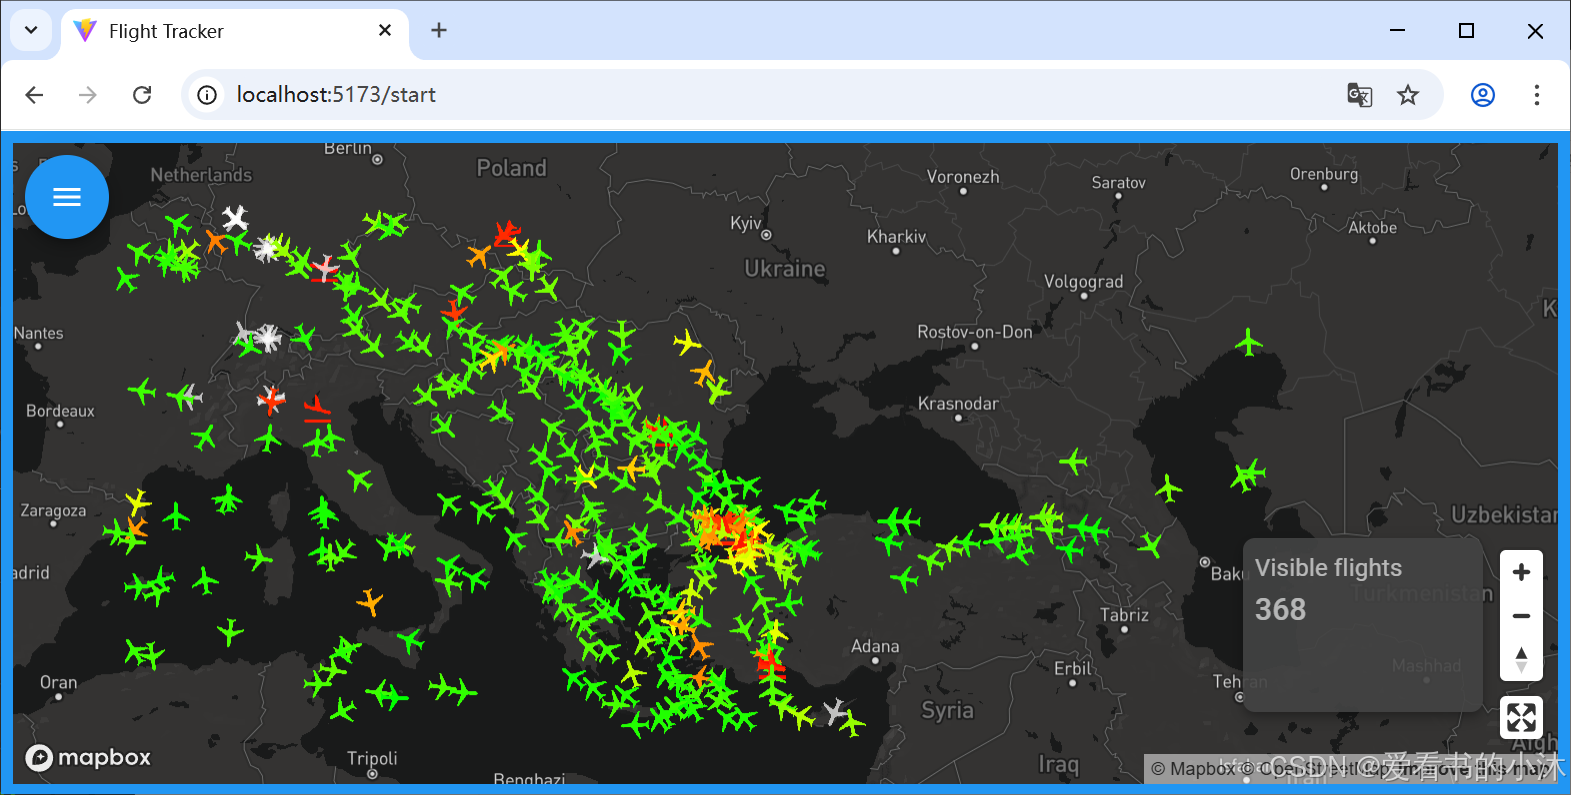Click the Kyiv city label

click(x=745, y=223)
